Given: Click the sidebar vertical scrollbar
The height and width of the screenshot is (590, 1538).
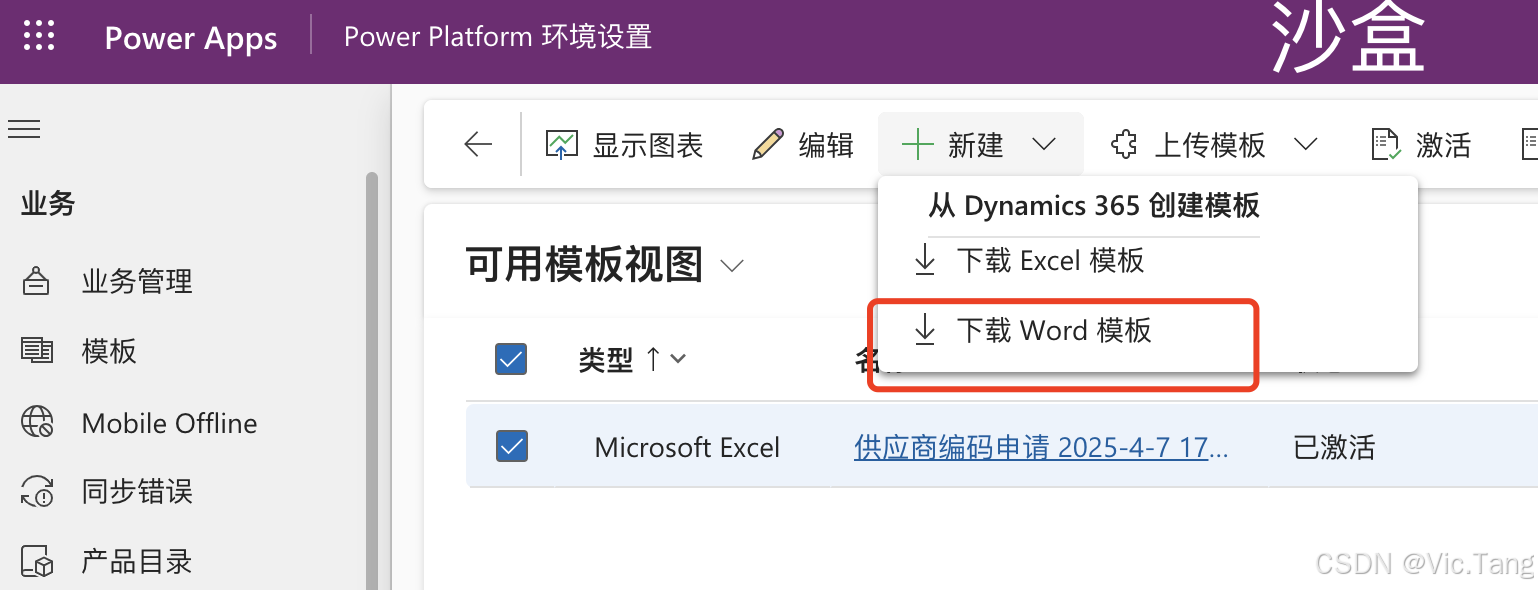Looking at the screenshot, I should pos(372,380).
